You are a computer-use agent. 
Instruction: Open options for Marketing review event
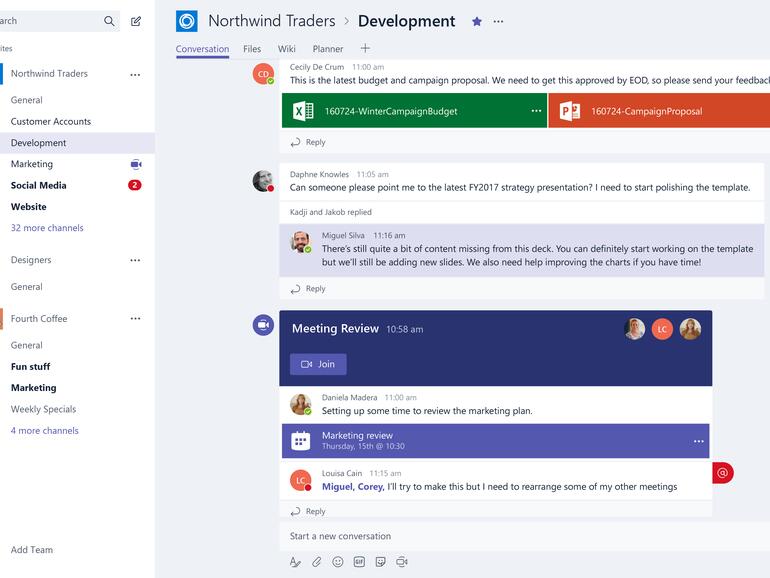pyautogui.click(x=699, y=441)
